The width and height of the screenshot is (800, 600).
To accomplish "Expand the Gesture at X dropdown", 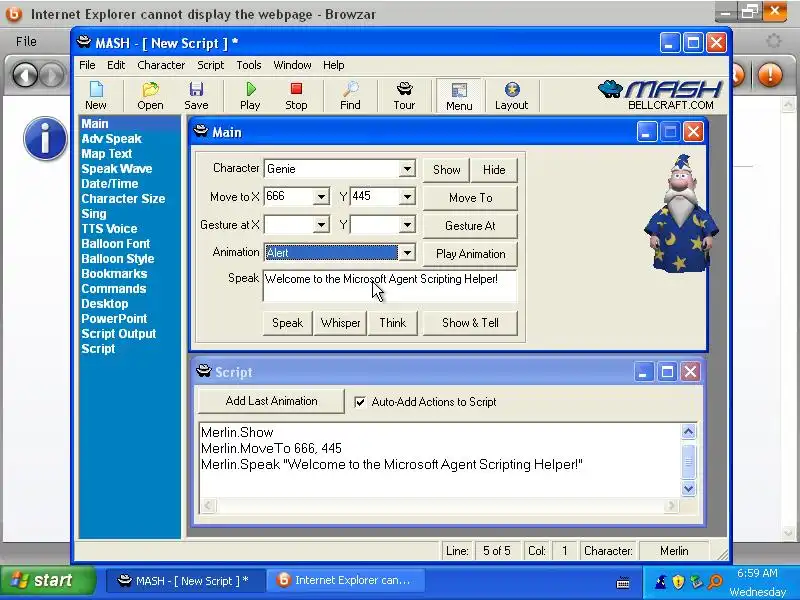I will point(321,224).
